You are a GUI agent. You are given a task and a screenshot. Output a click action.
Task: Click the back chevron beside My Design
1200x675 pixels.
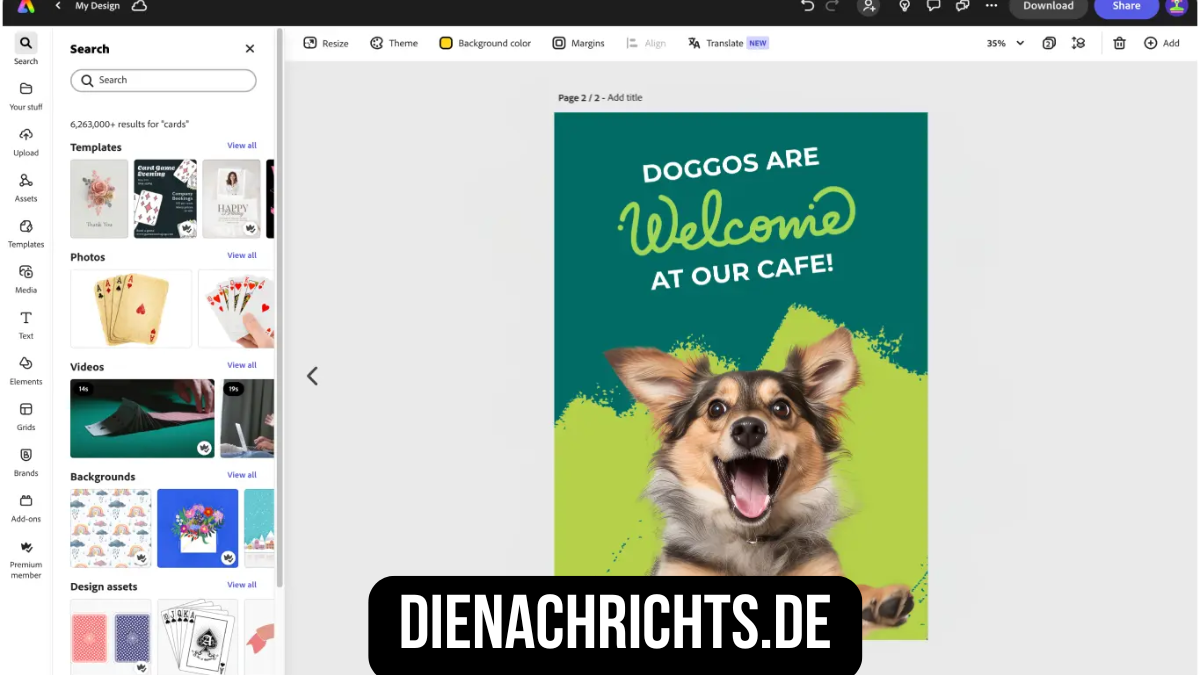point(58,6)
